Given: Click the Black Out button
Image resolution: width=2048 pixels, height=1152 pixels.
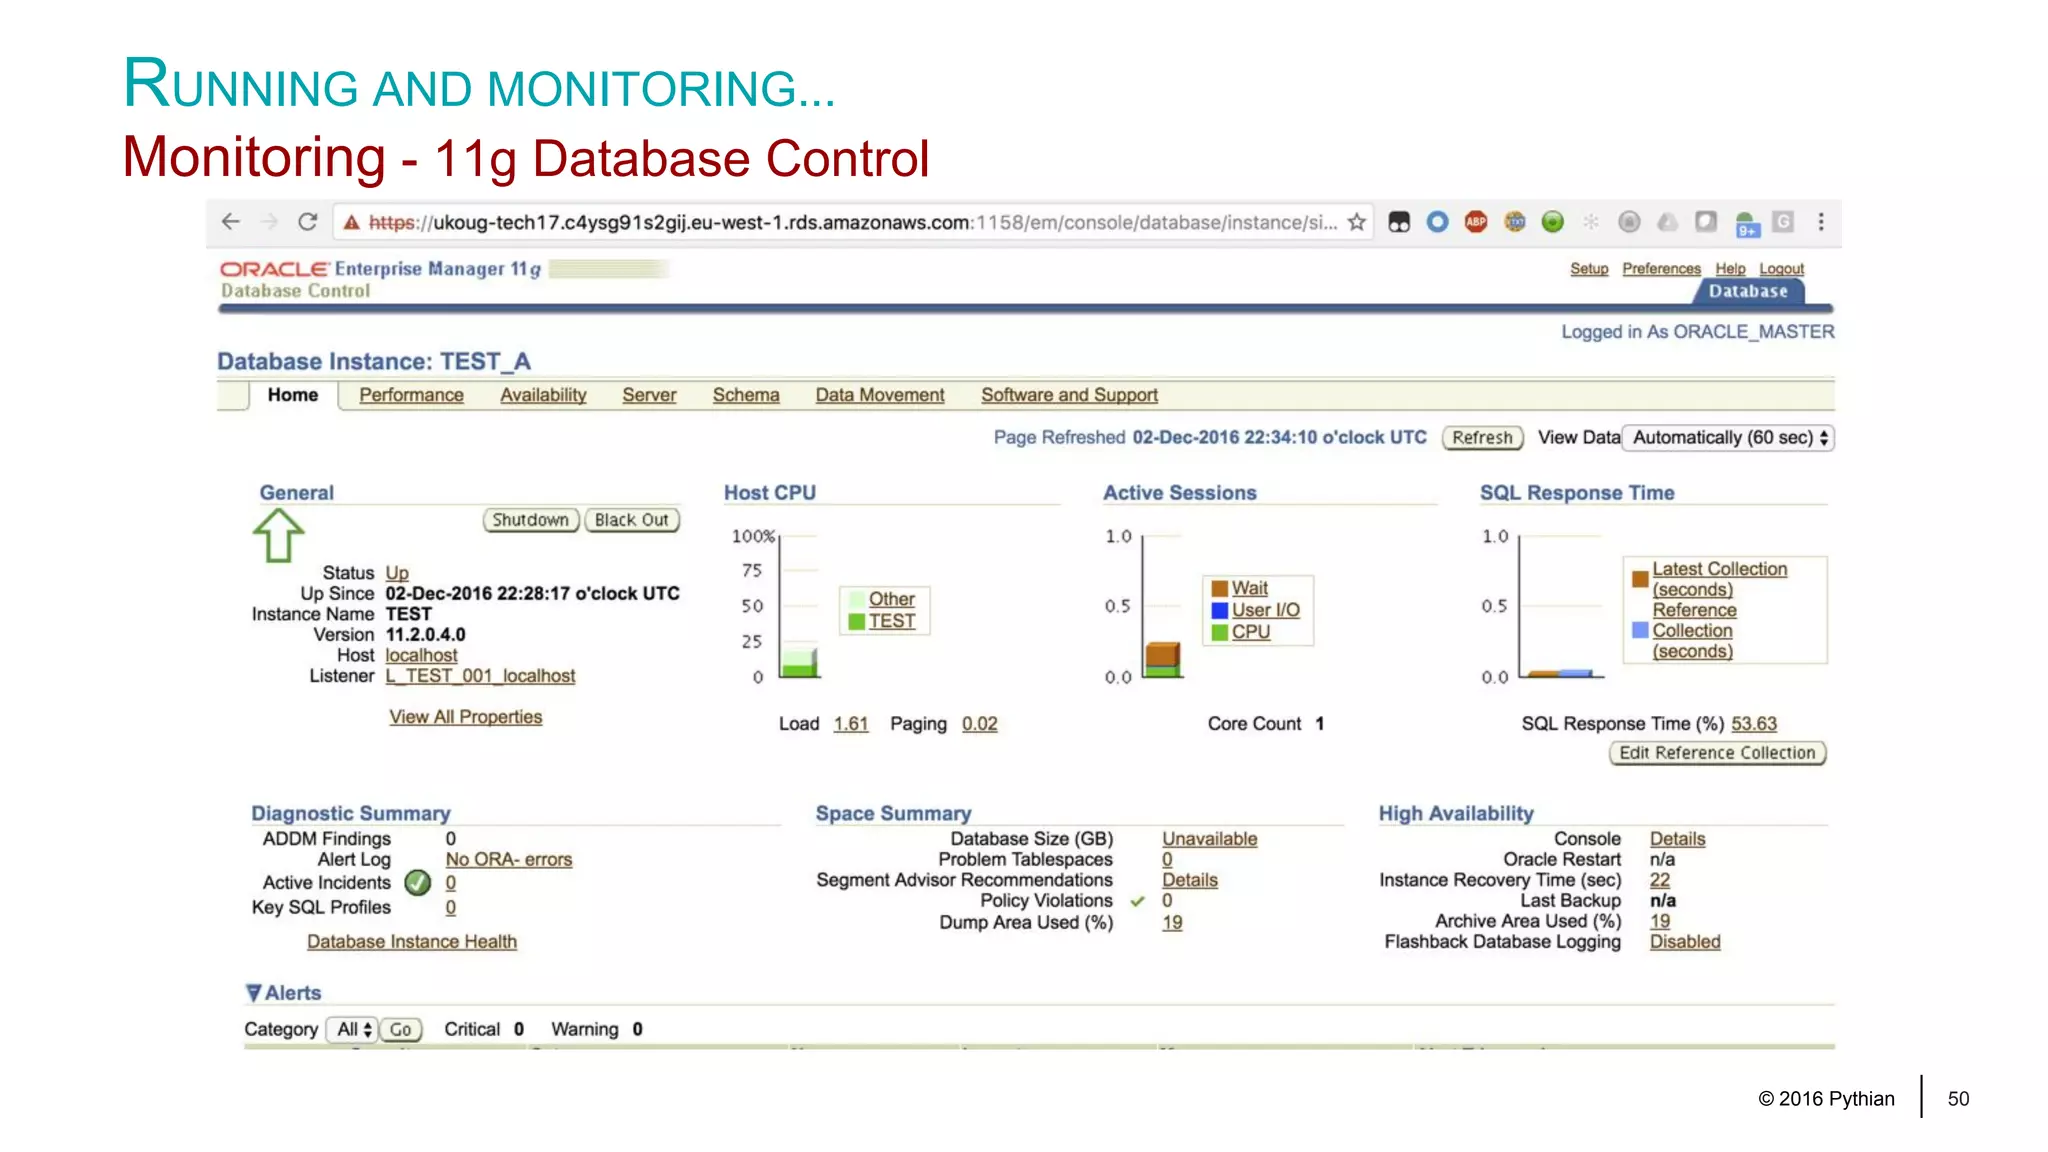Looking at the screenshot, I should point(632,520).
